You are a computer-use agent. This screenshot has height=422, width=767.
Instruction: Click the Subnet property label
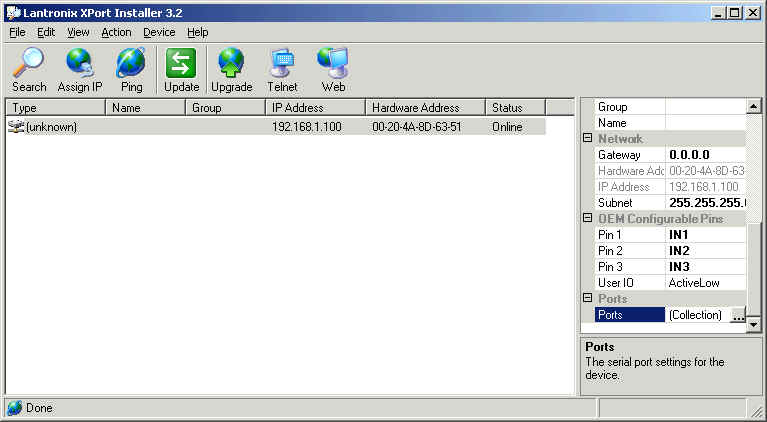(x=615, y=203)
